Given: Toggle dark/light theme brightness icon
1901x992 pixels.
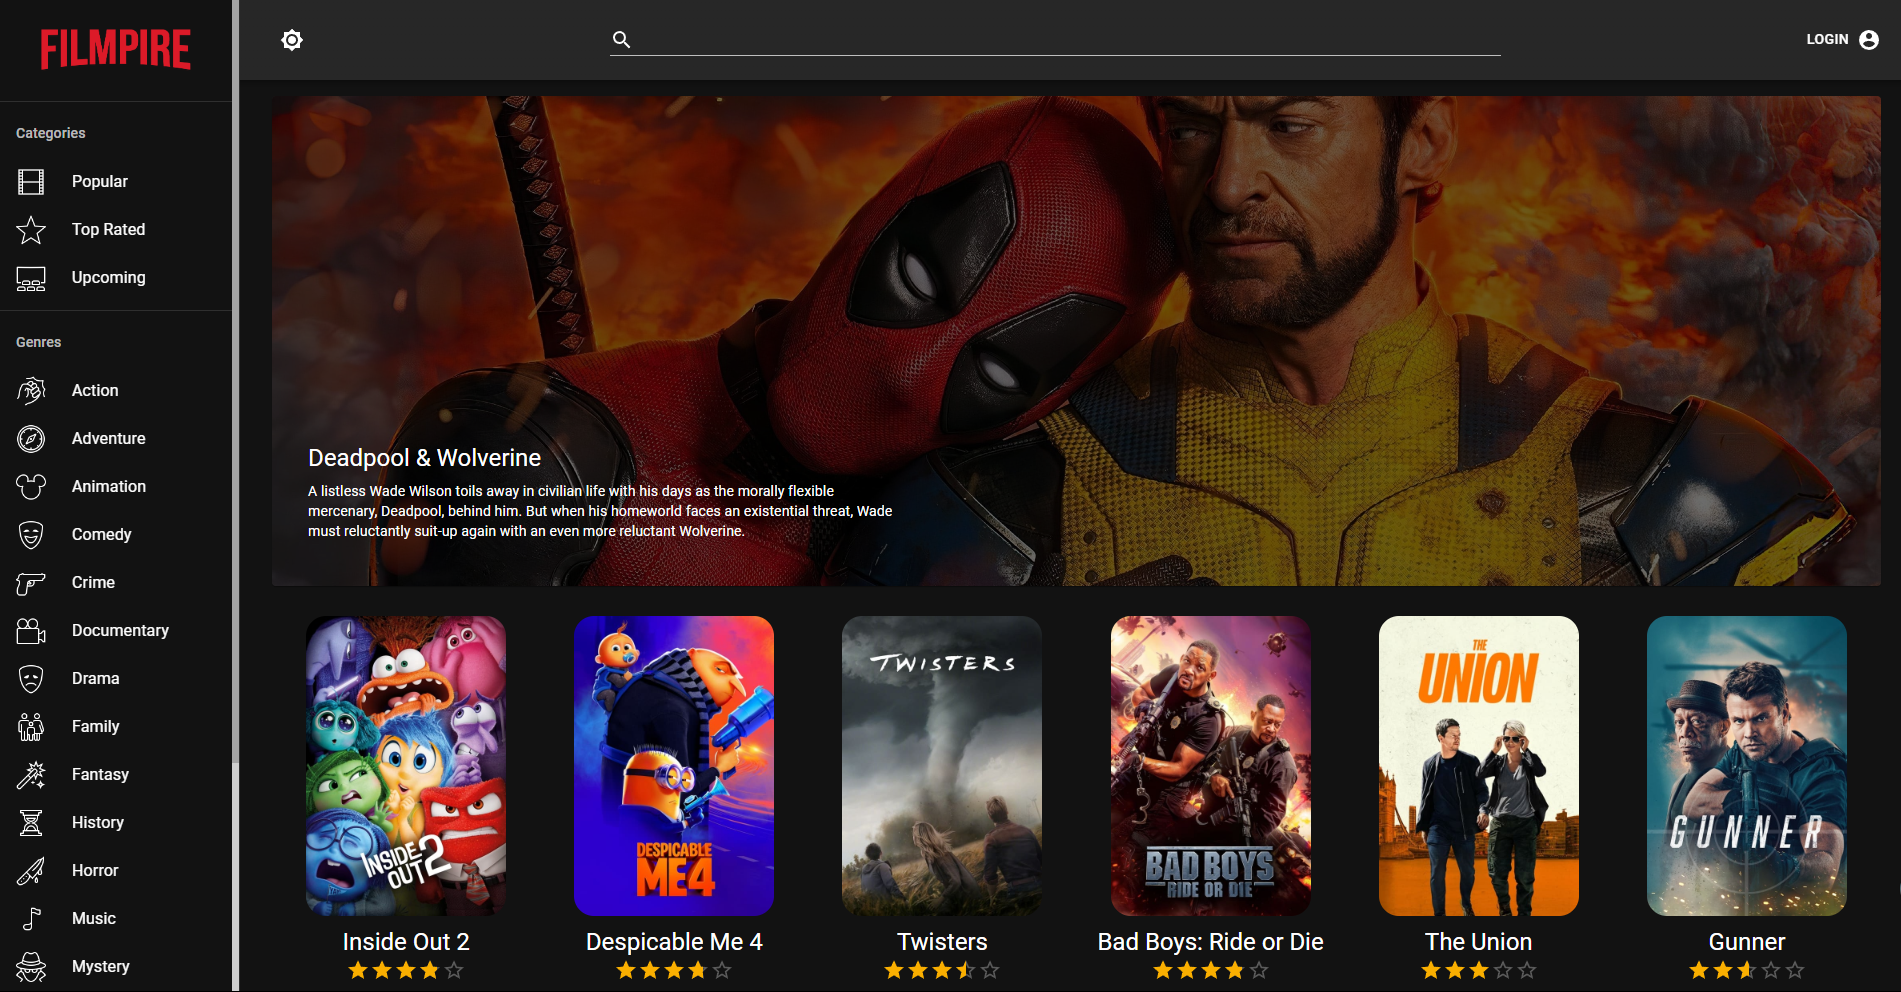Looking at the screenshot, I should click(292, 40).
